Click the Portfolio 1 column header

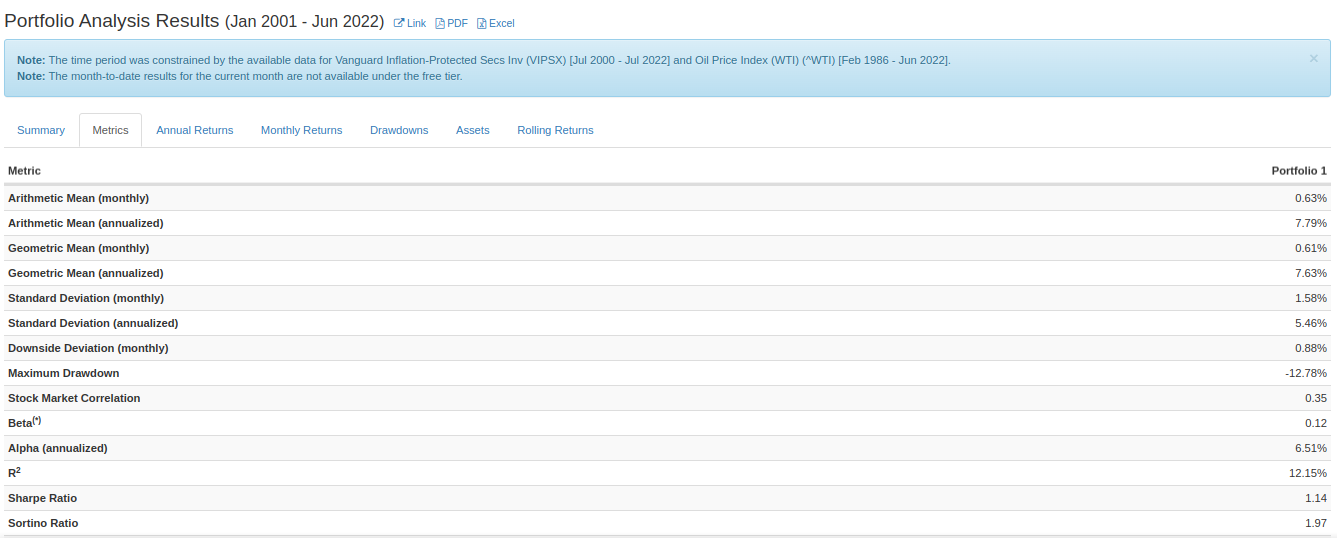(1298, 171)
